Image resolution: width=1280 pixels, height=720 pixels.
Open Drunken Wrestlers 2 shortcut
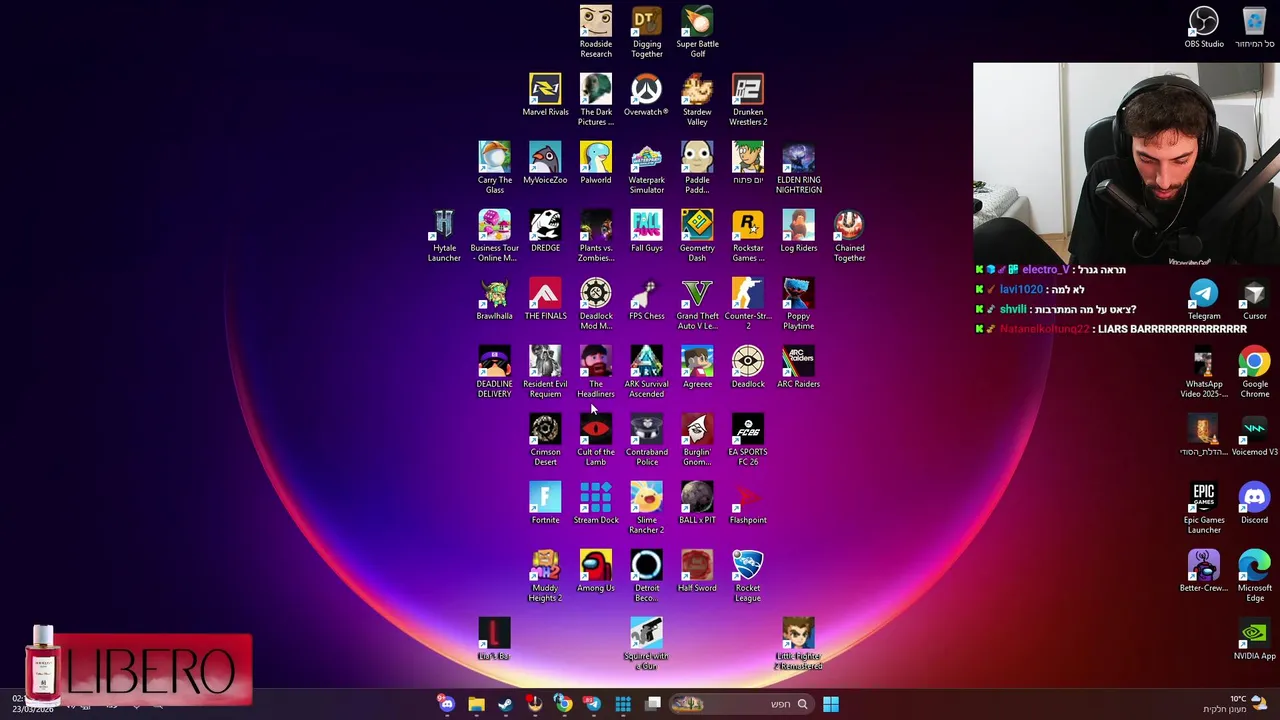748,100
